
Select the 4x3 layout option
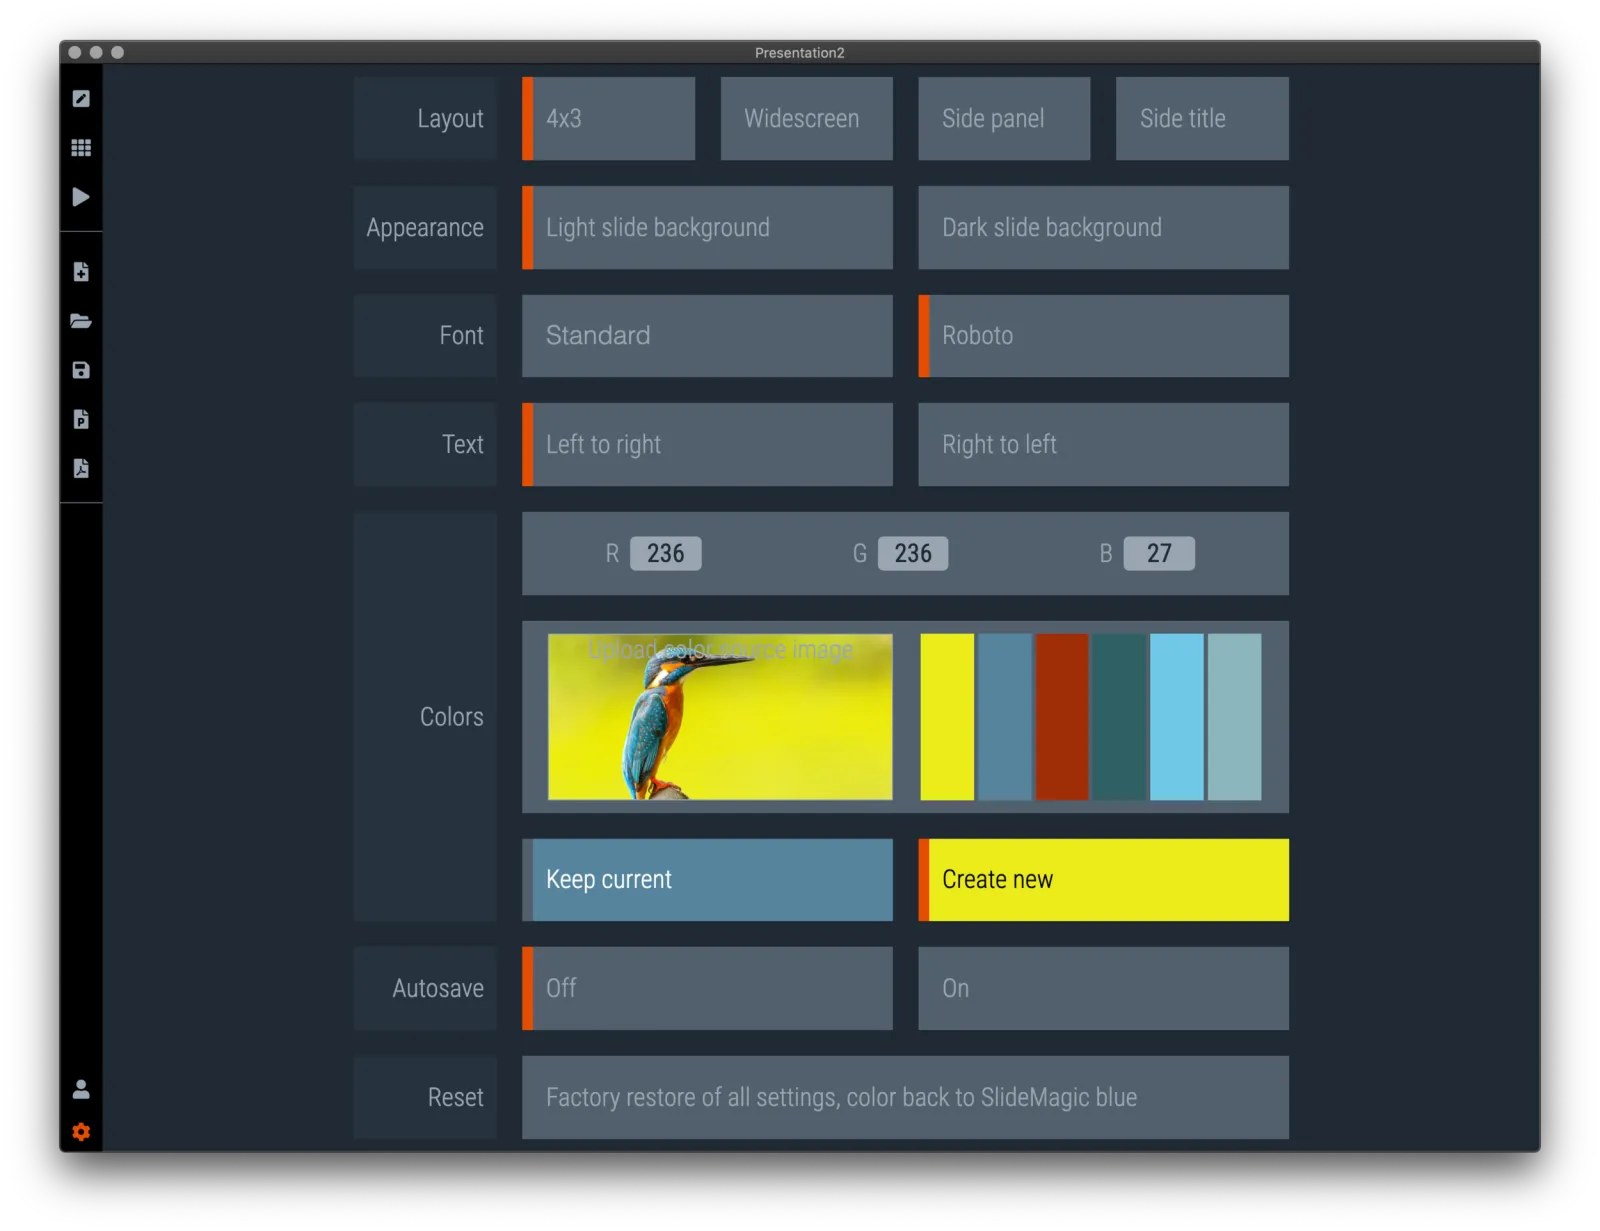608,118
